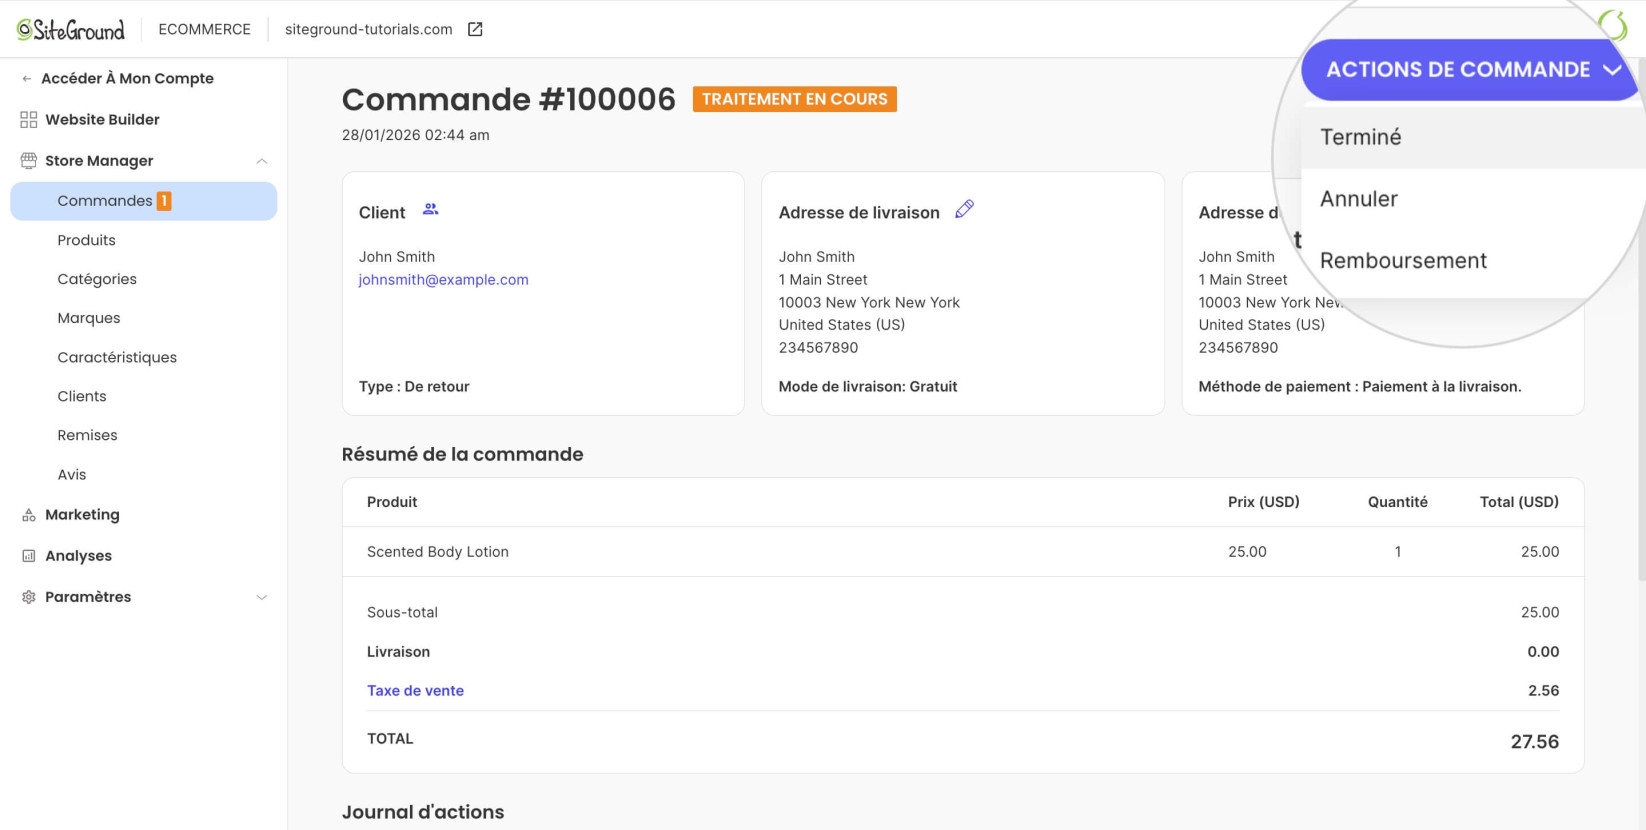Click the Taxe de vente link
1646x830 pixels.
415,691
